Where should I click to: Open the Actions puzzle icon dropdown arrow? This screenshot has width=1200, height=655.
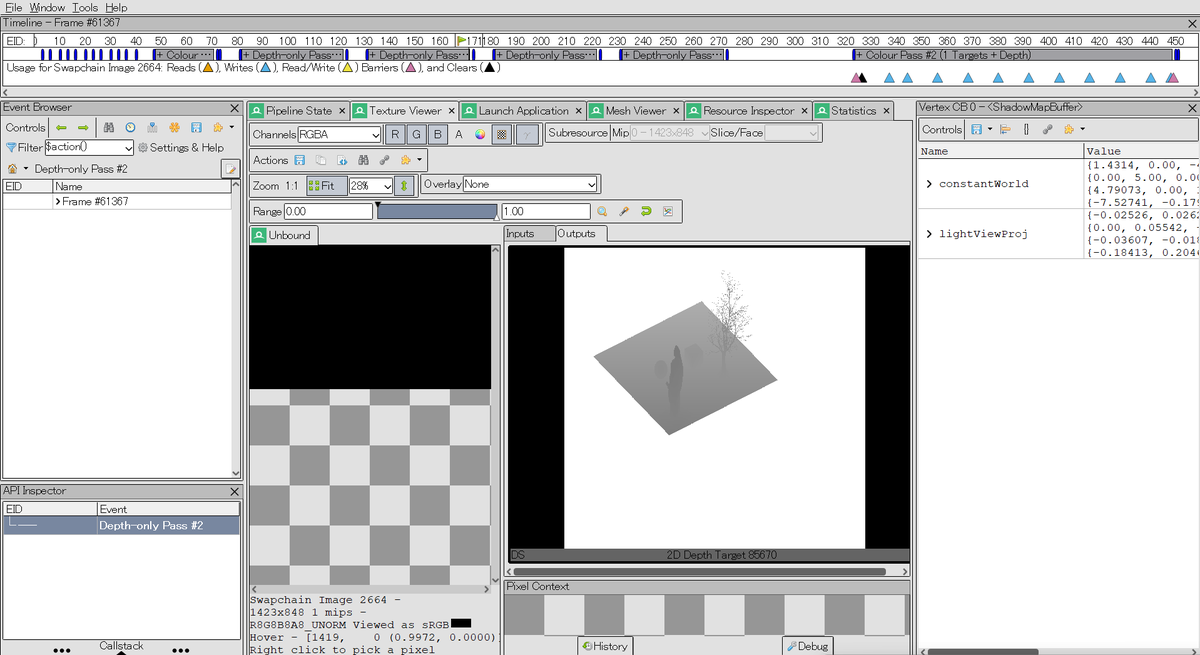(419, 160)
